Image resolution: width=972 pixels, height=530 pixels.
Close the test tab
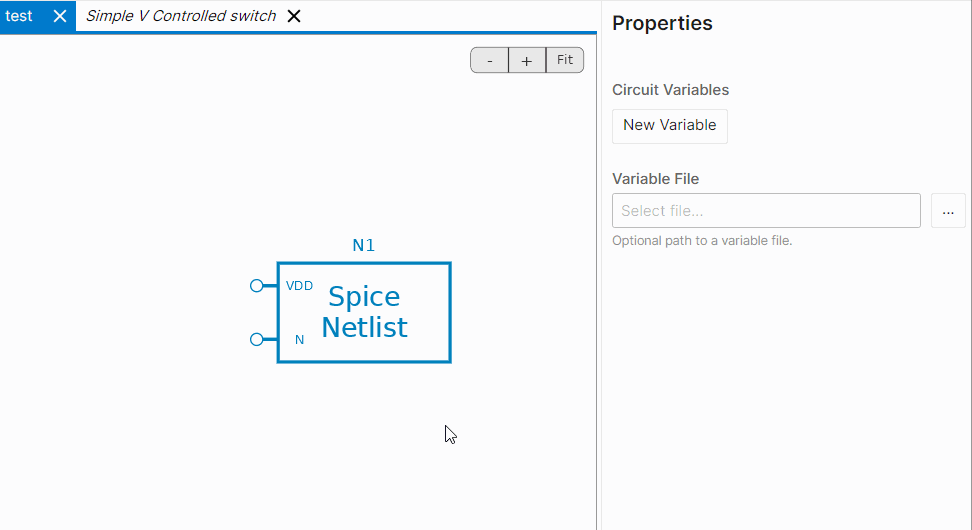60,16
